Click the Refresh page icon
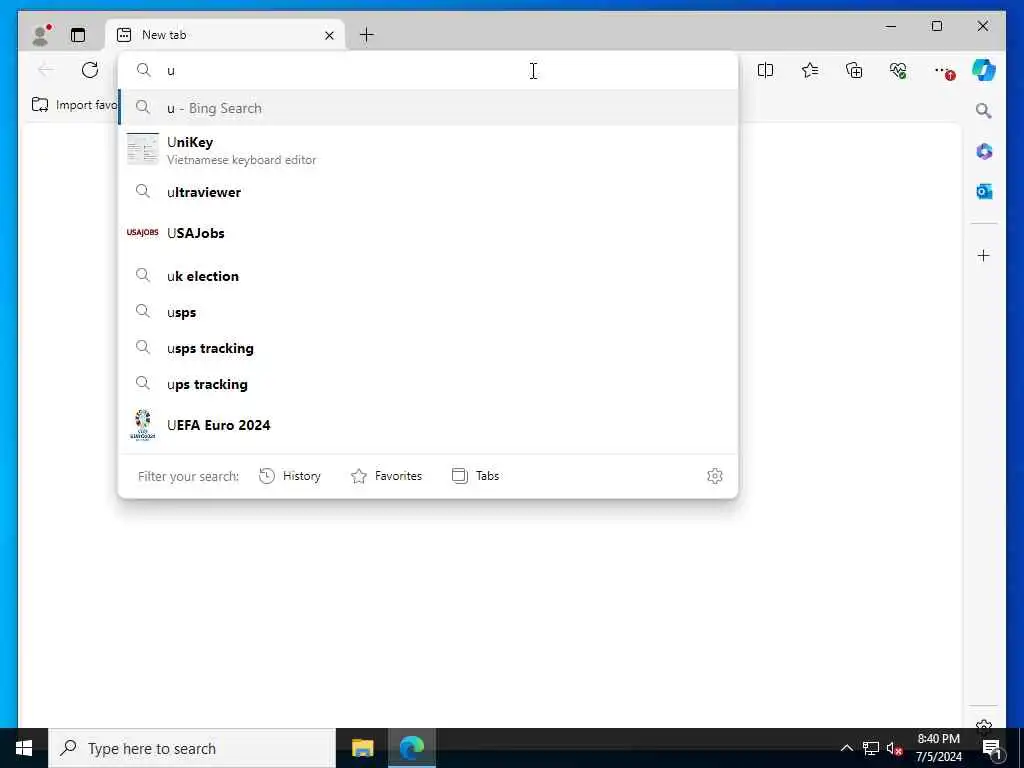Screen dimensions: 1024x768 (x=90, y=70)
